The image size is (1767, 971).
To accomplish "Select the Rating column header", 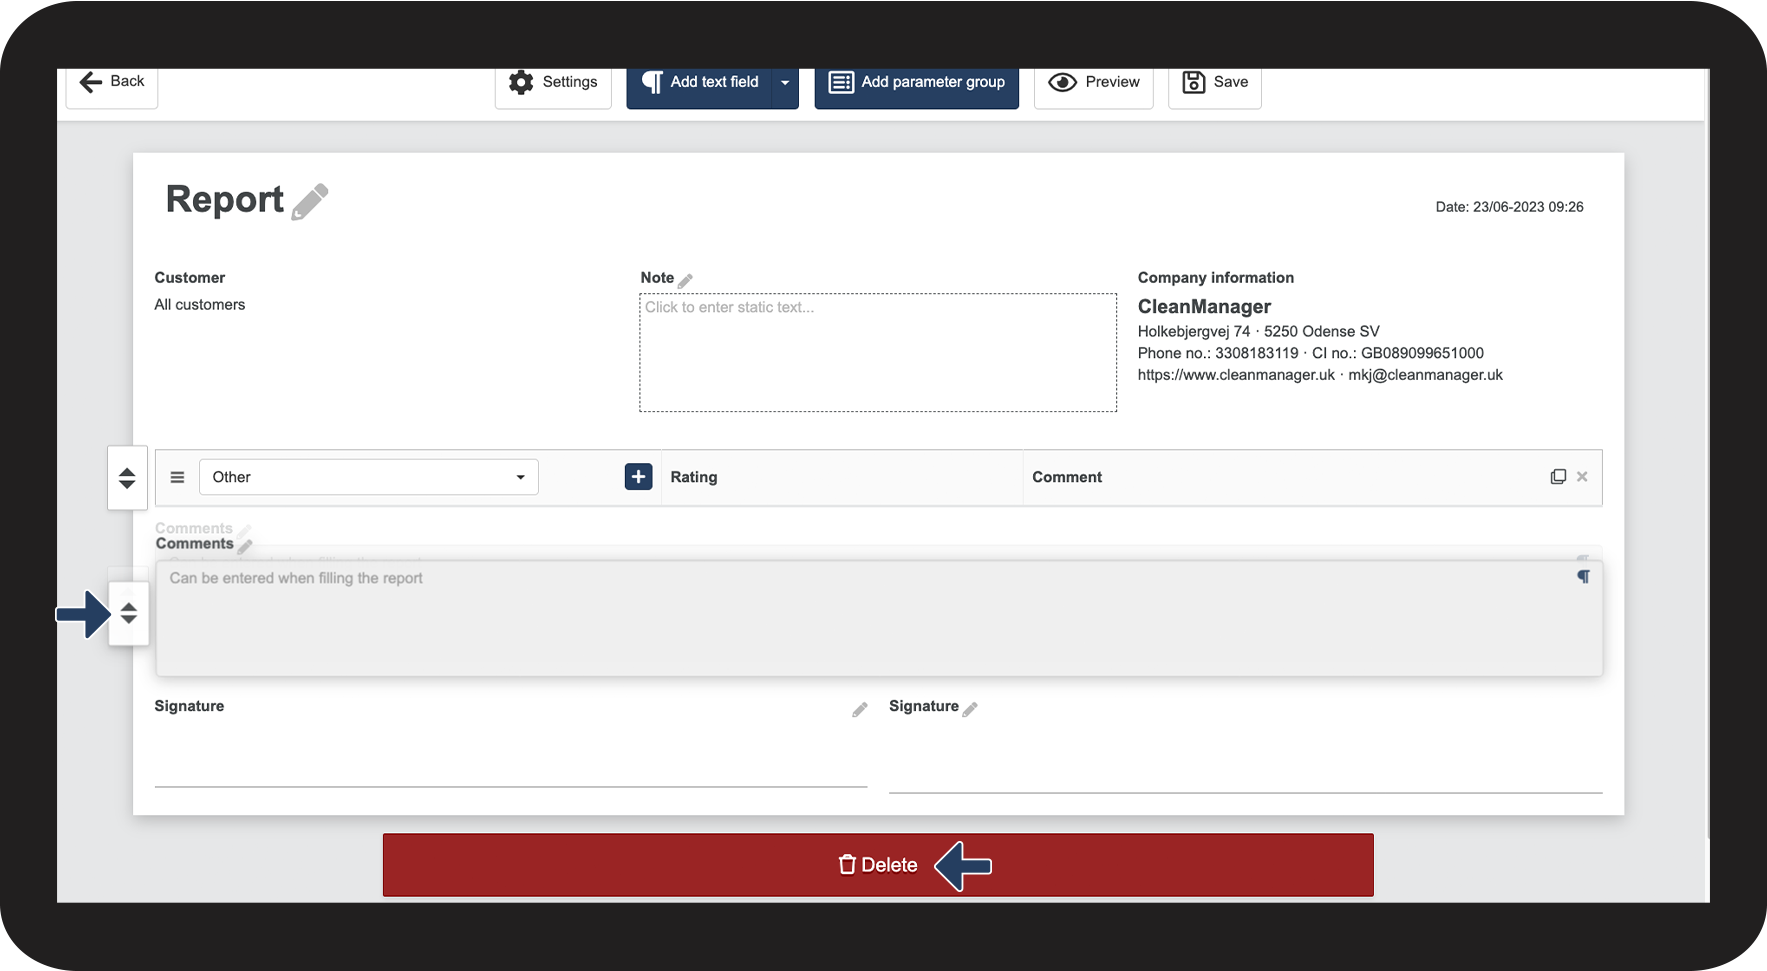I will [x=694, y=477].
